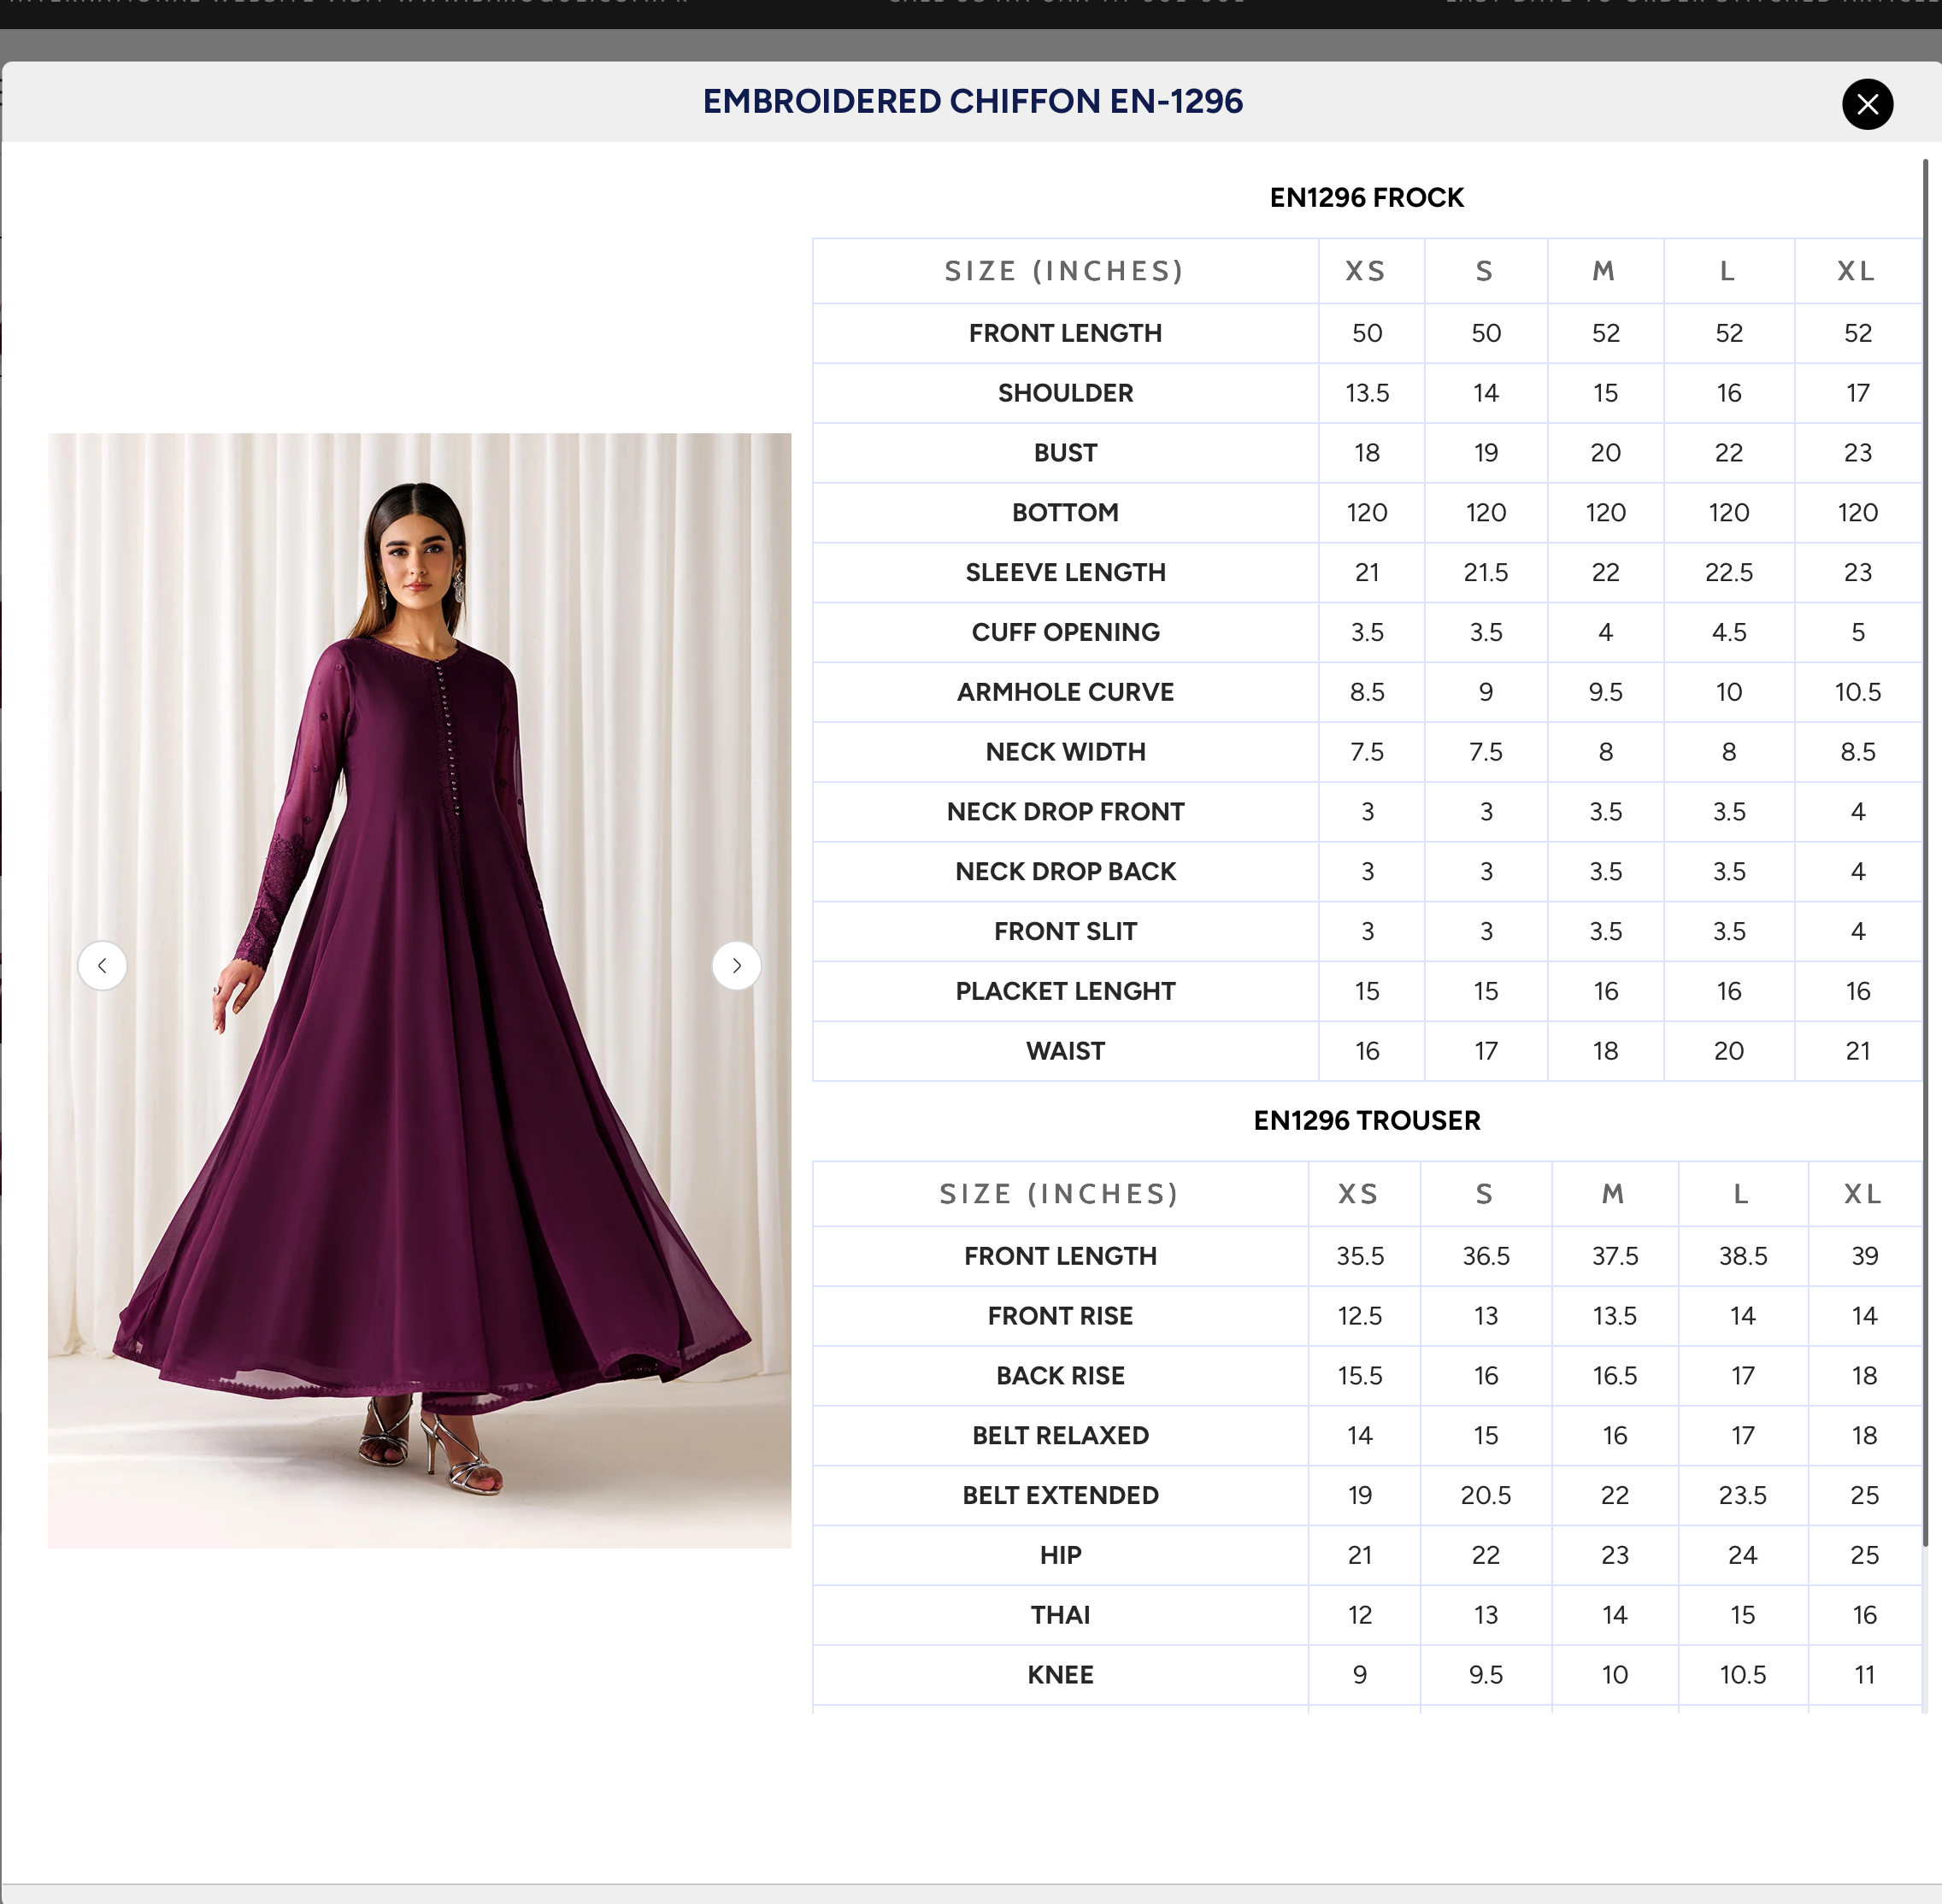Click FRONT SLIT row label
The width and height of the screenshot is (1942, 1904).
[x=1065, y=932]
